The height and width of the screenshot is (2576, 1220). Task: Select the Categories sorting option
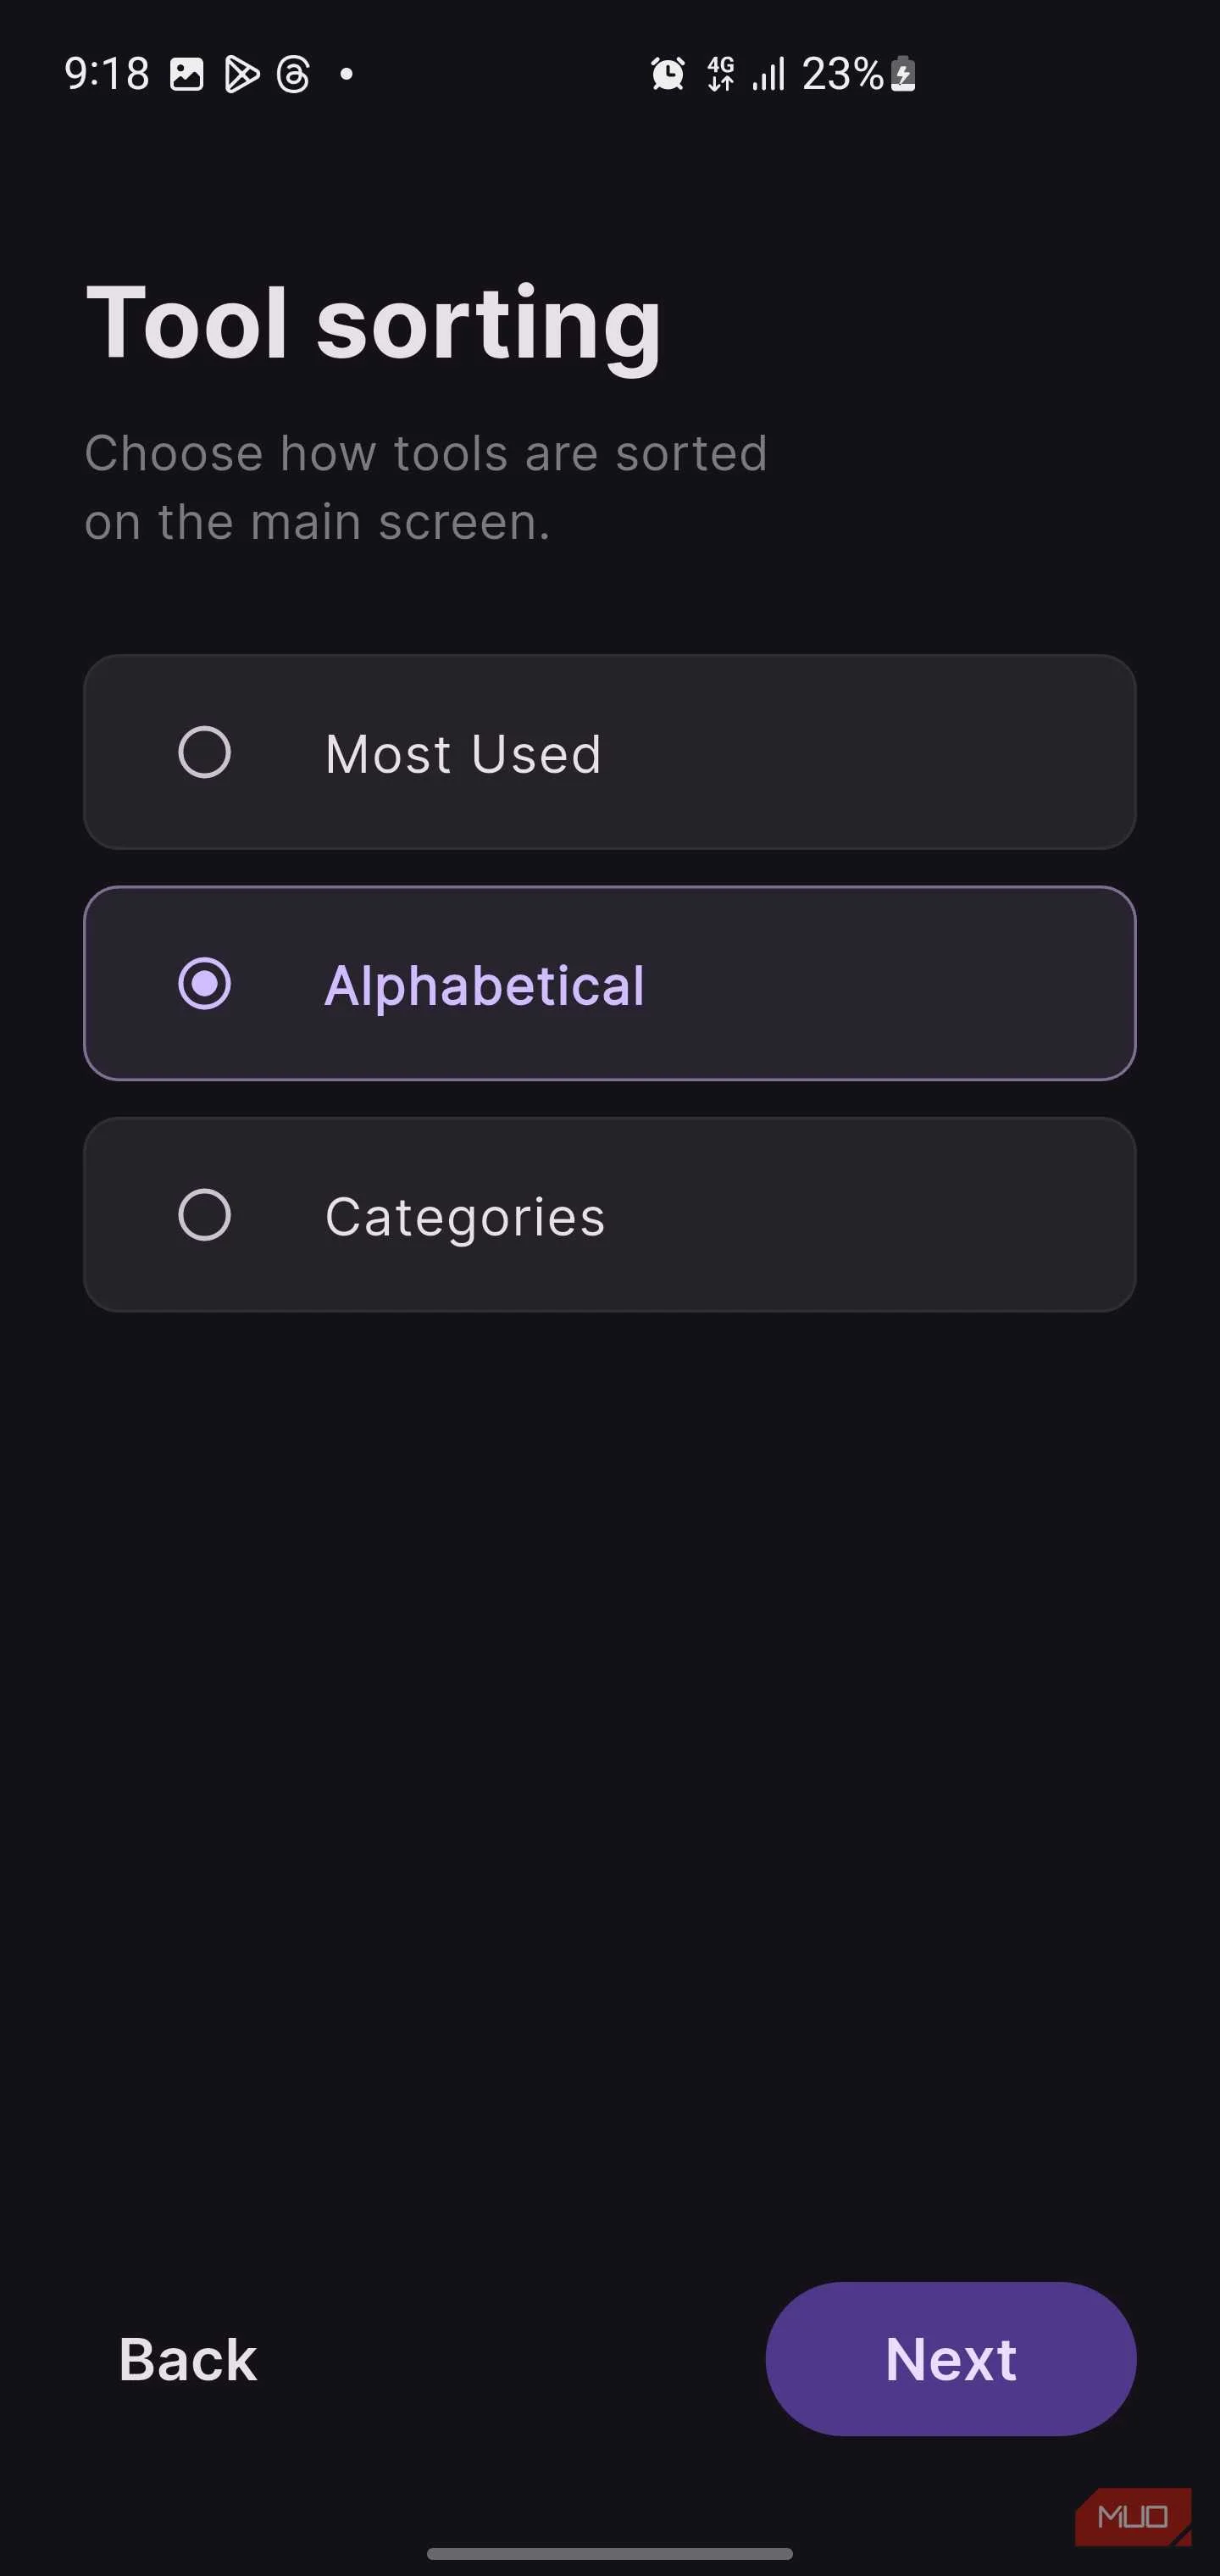[x=204, y=1215]
